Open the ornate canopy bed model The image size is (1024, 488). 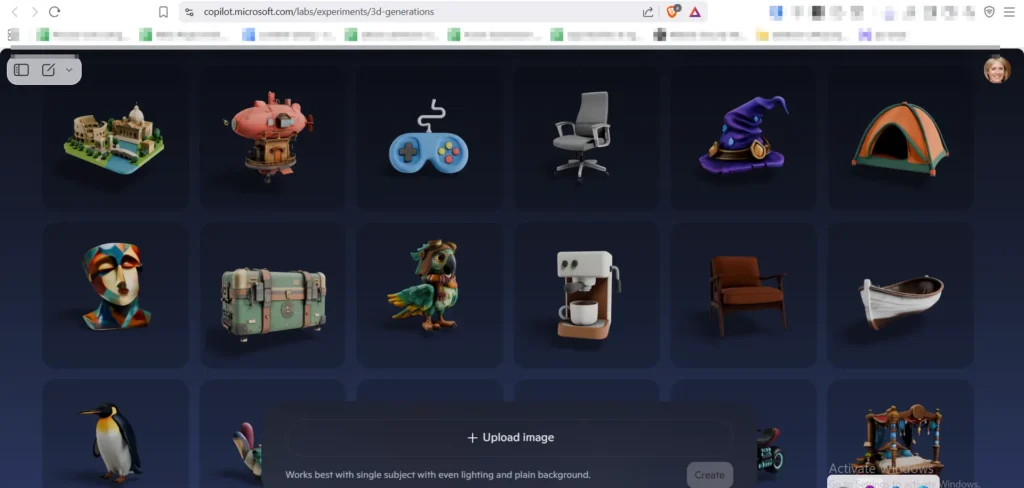[x=901, y=434]
